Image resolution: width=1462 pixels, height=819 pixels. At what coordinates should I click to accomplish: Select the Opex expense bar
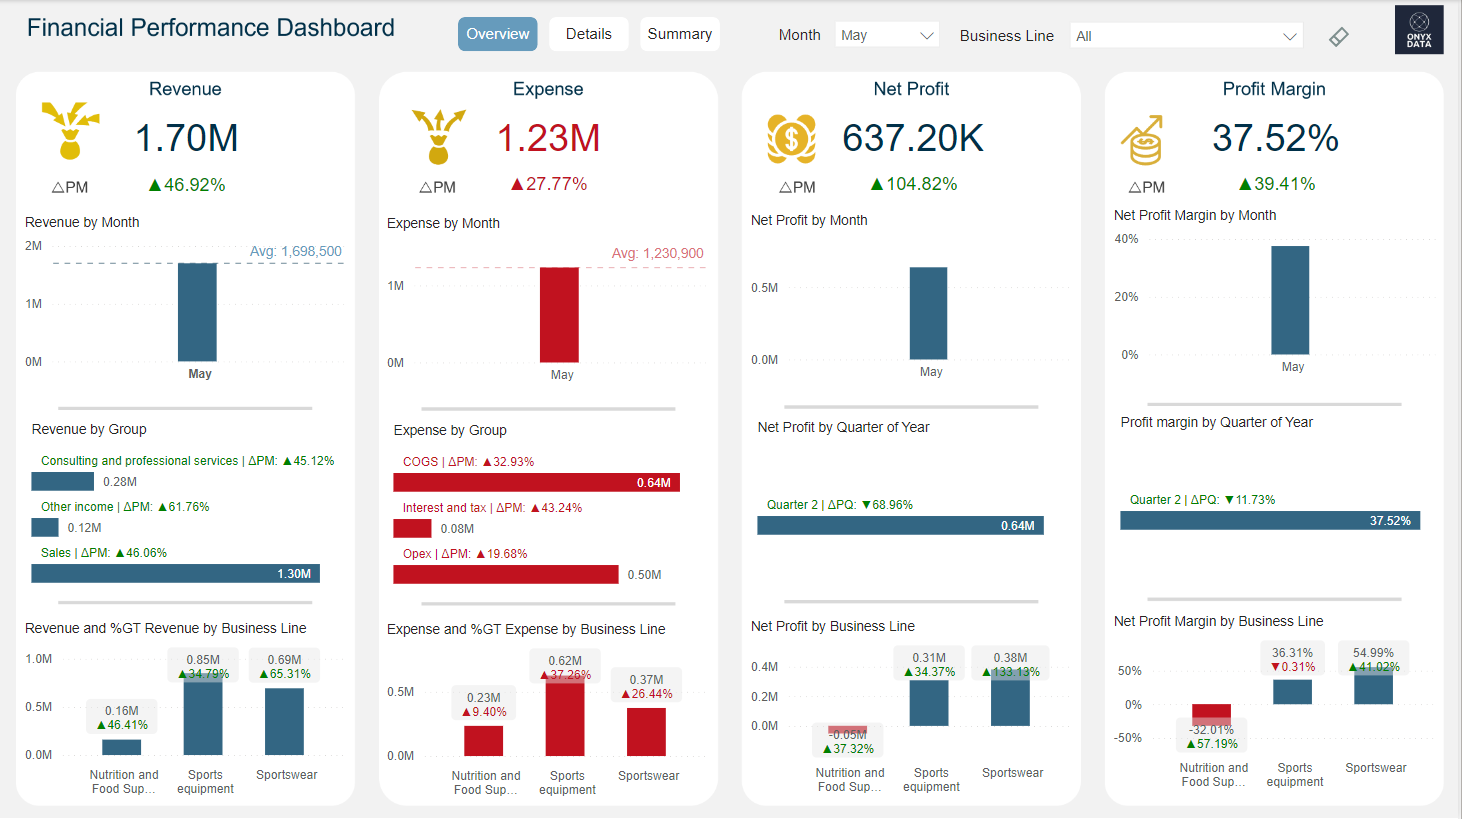(x=505, y=575)
